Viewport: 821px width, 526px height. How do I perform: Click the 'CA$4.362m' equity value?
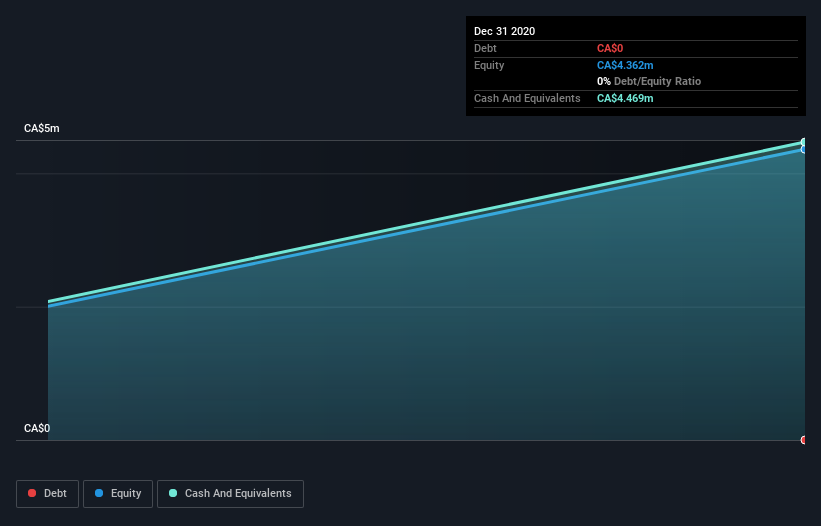click(x=625, y=65)
